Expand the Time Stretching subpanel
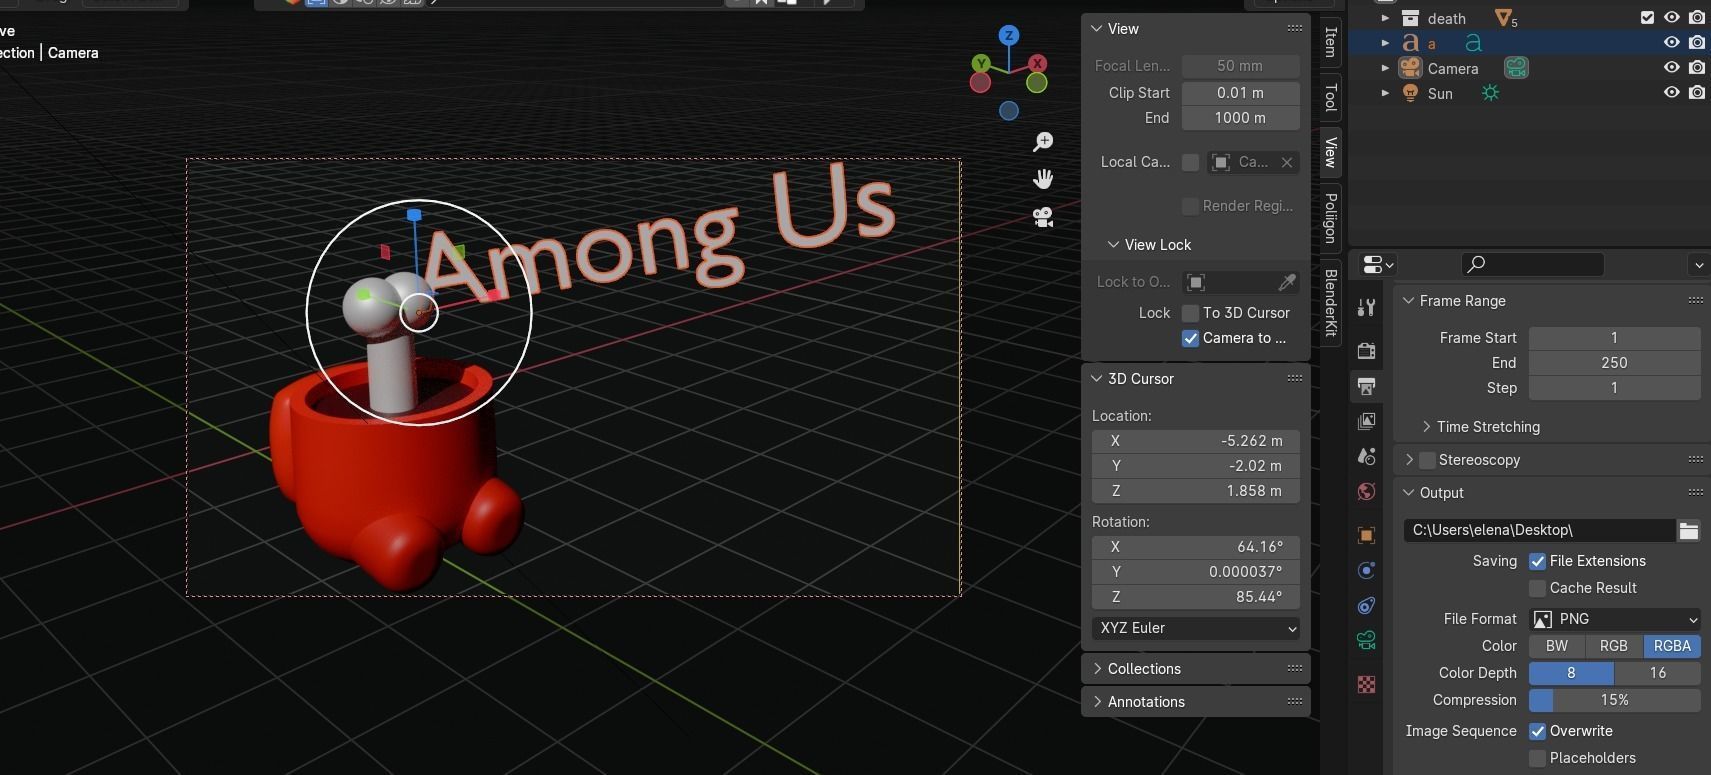1711x775 pixels. [1426, 427]
